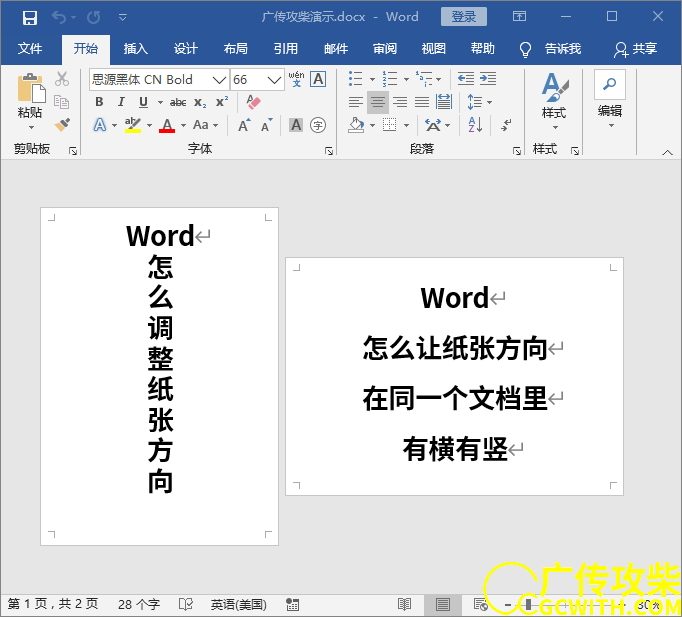The height and width of the screenshot is (617, 682).
Task: Open the Customize Quick Access Toolbar menu
Action: click(x=123, y=17)
